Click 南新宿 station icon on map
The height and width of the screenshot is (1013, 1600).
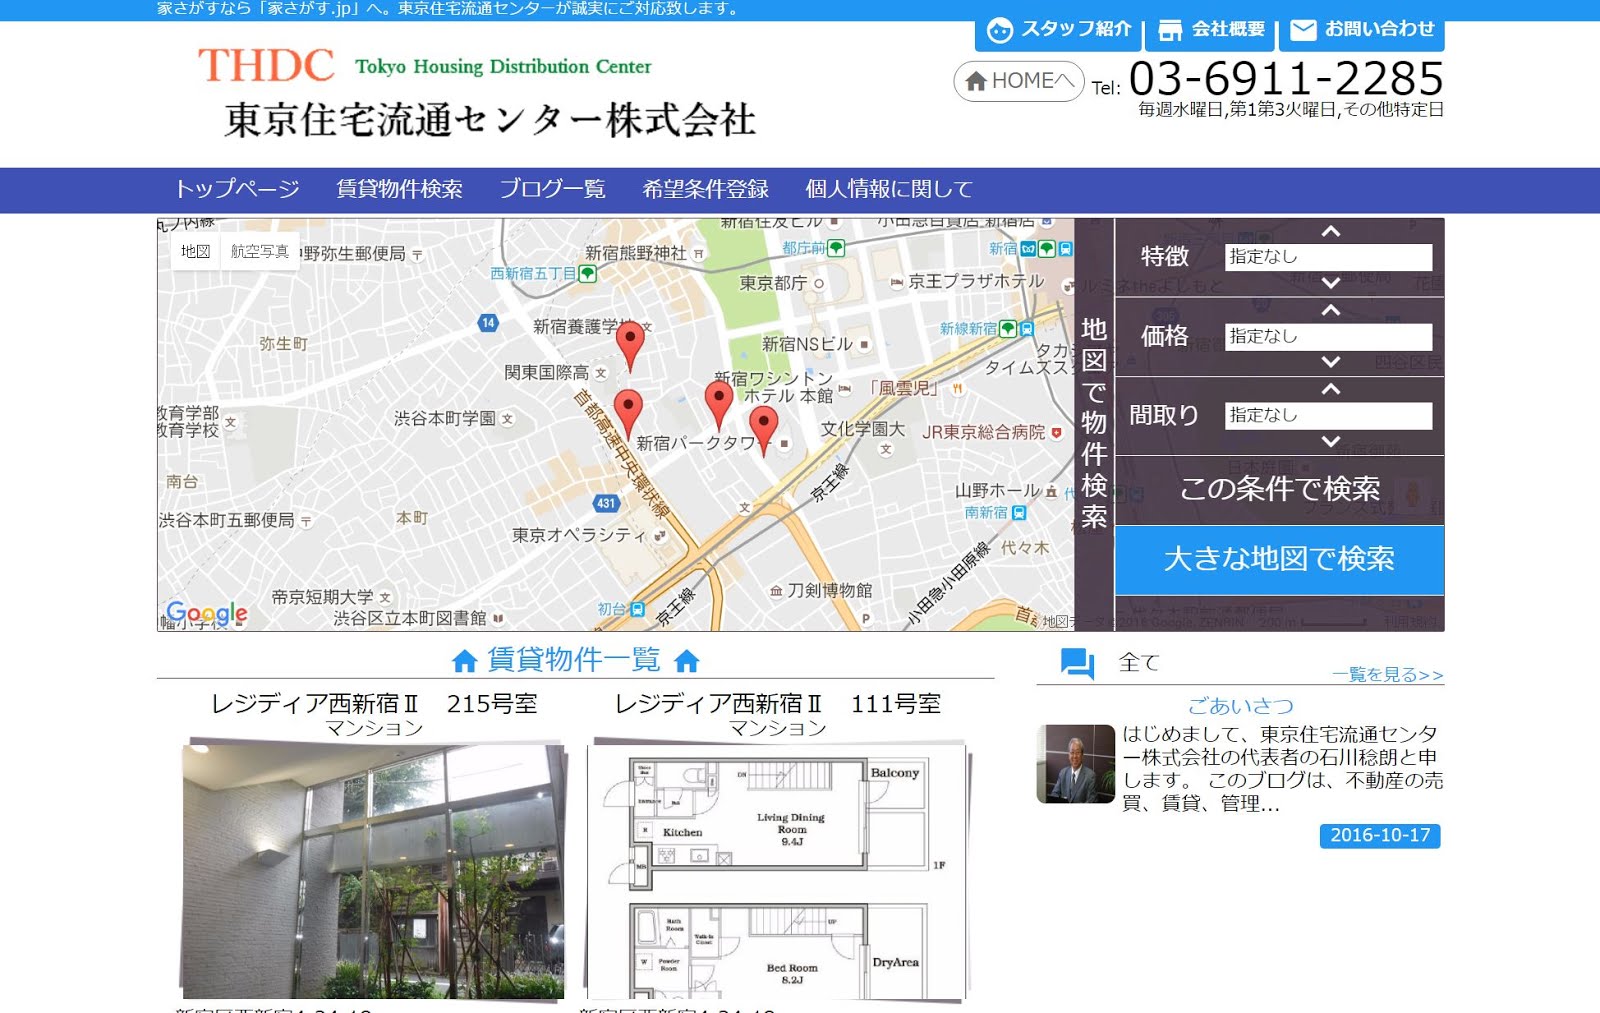click(1019, 513)
